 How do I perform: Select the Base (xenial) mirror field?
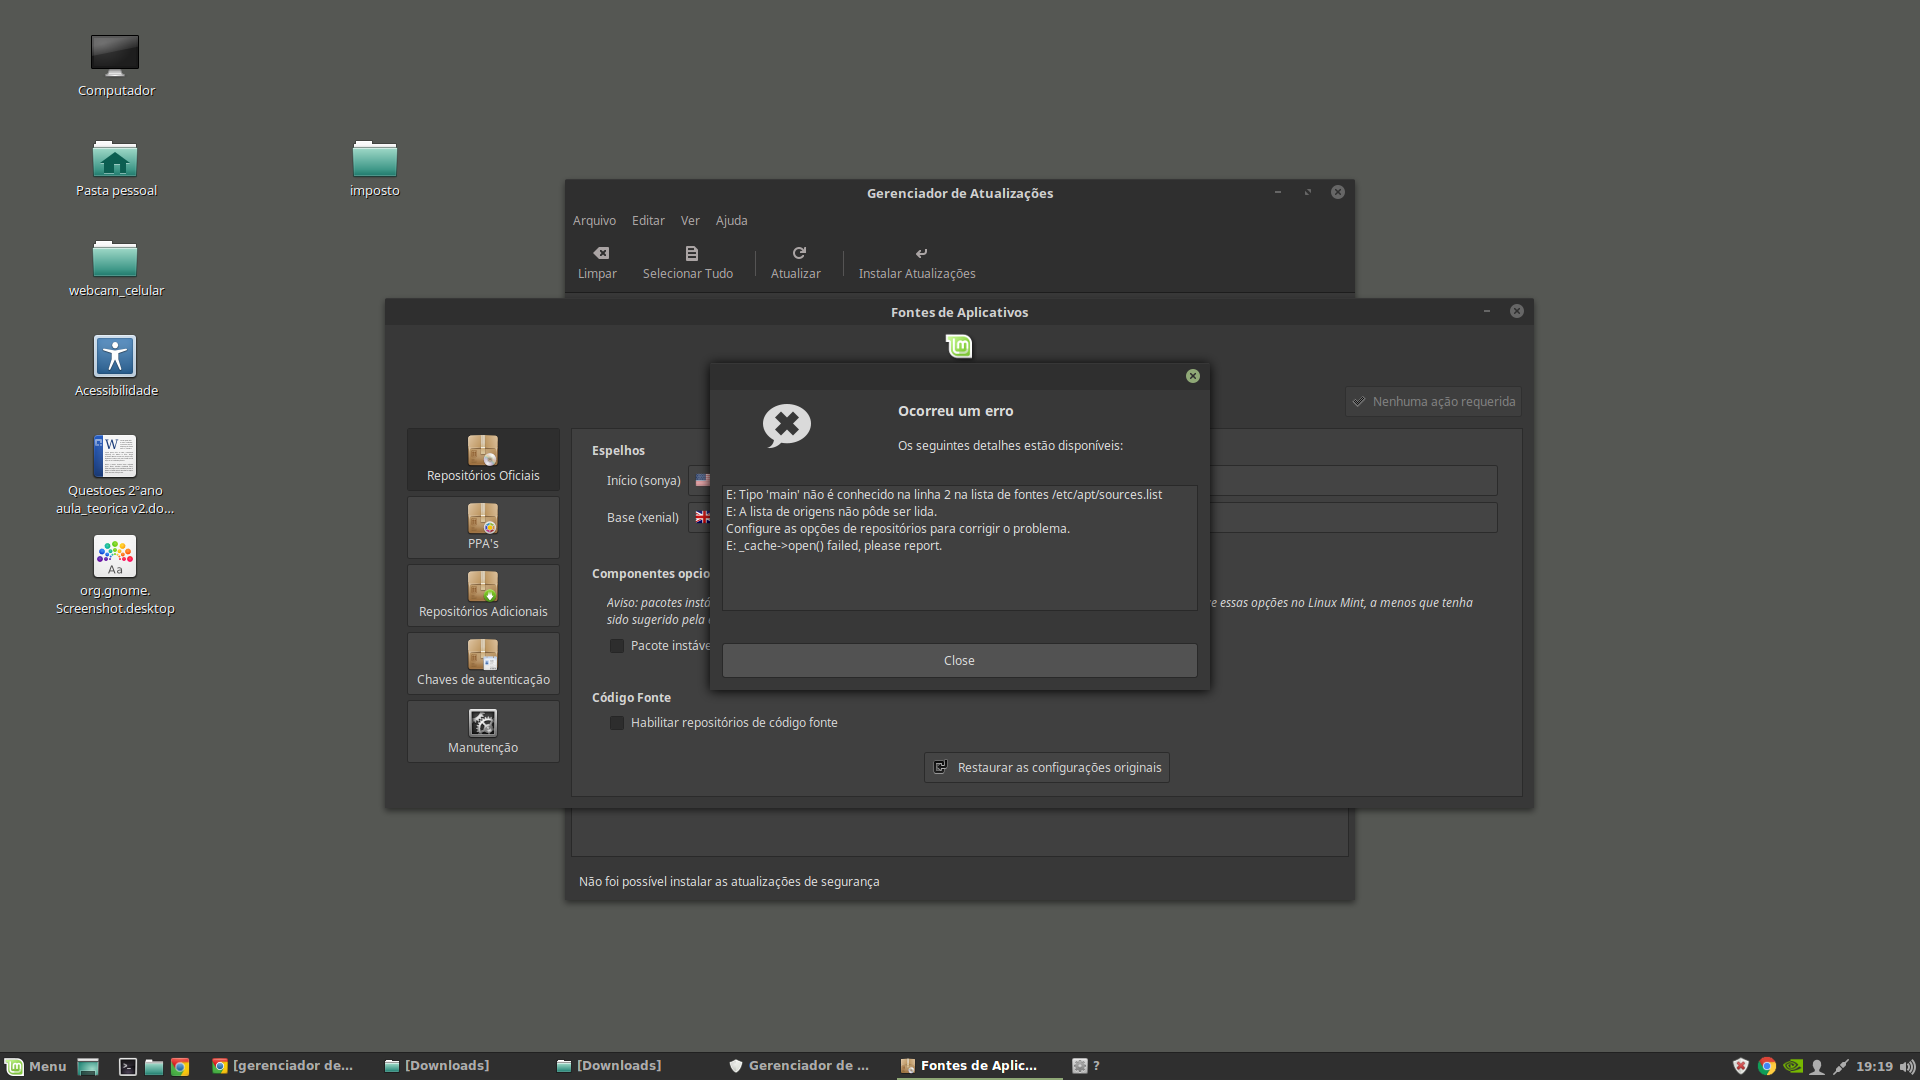point(1092,517)
